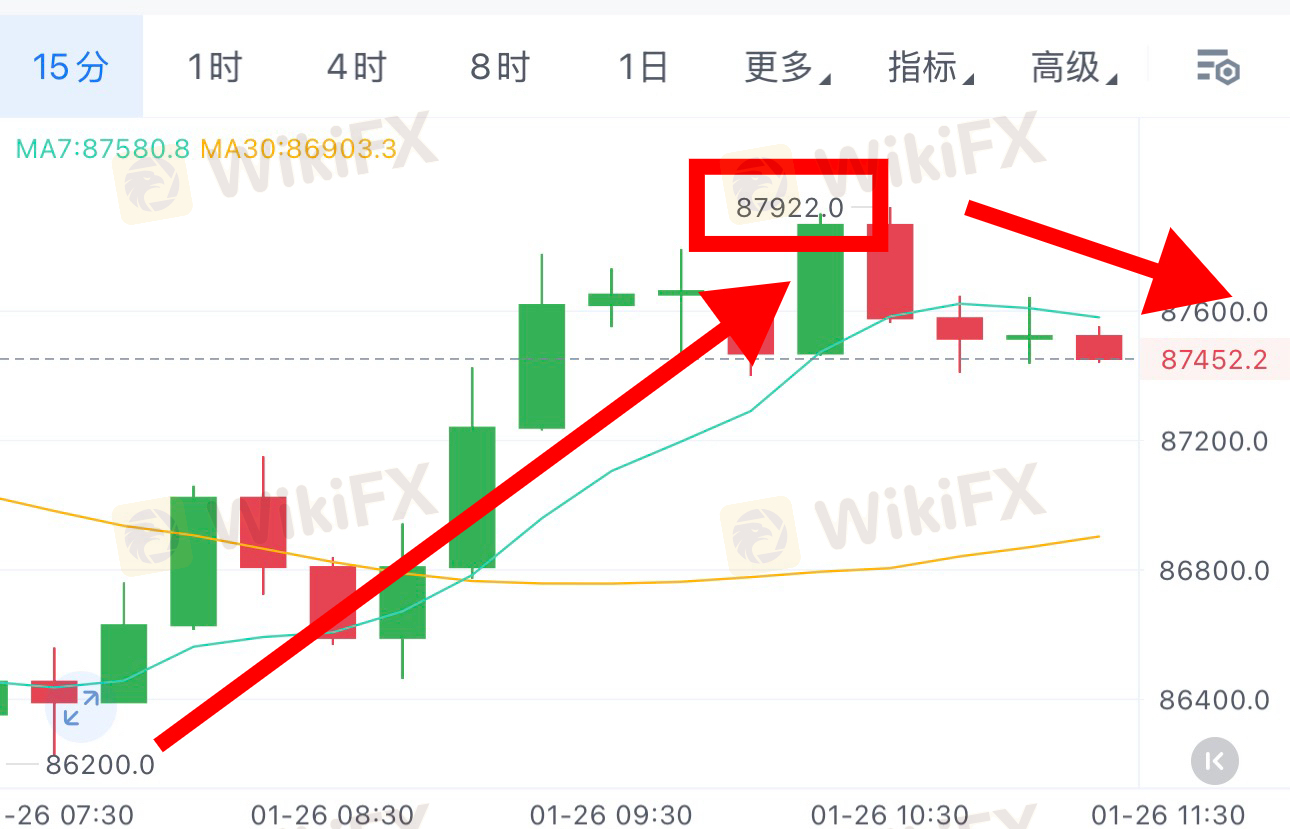Image resolution: width=1290 pixels, height=829 pixels.
Task: Tap the MA7 indicator label
Action: tap(102, 150)
